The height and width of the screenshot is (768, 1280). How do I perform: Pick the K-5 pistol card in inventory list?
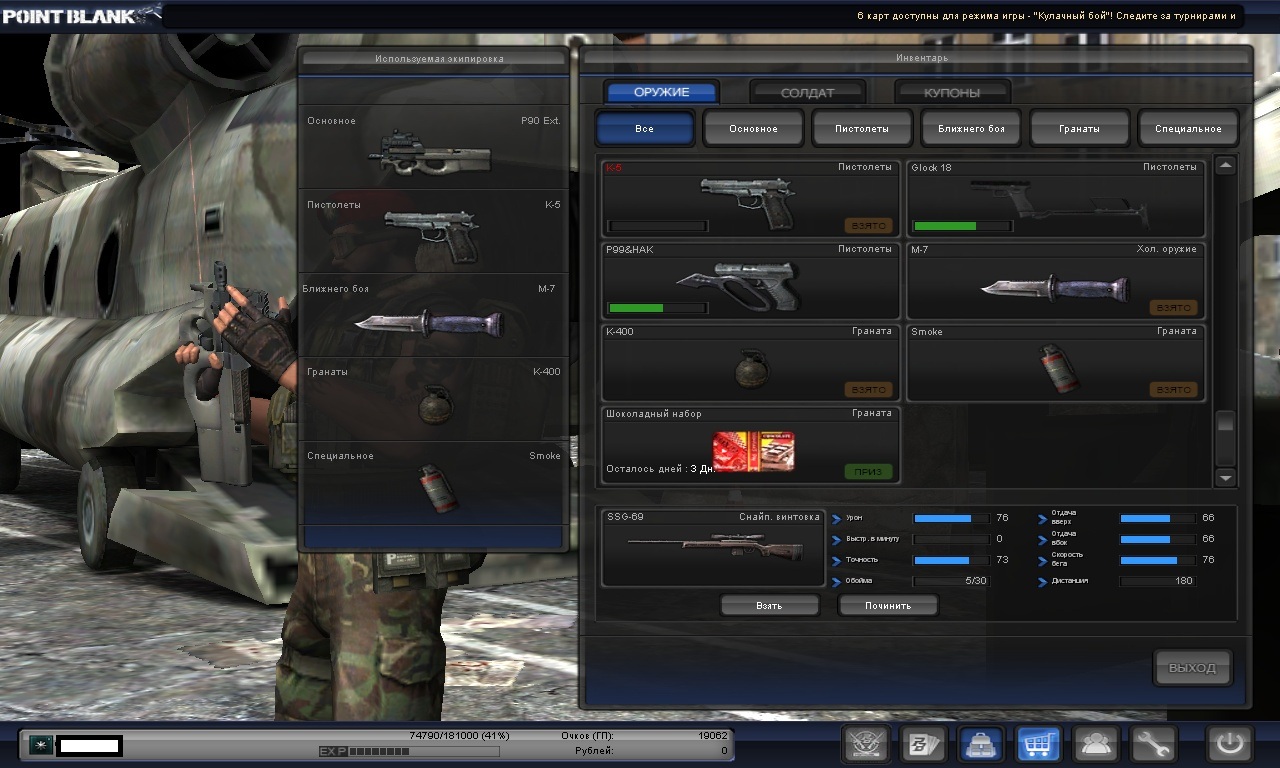tap(750, 198)
